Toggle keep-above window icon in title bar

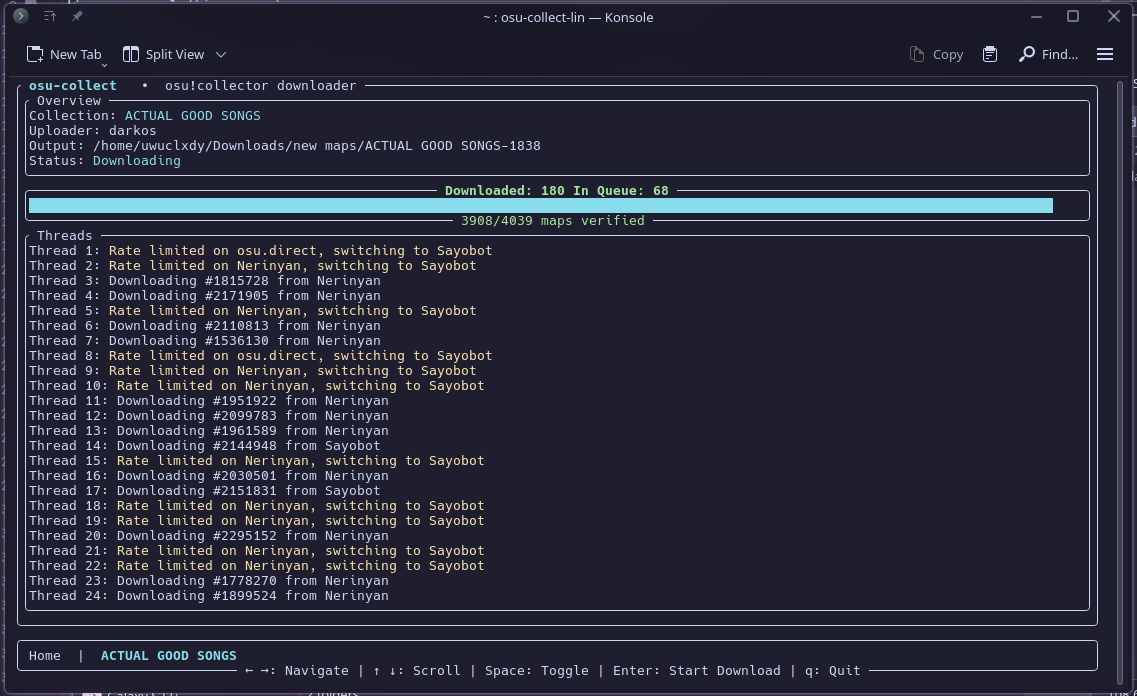click(50, 16)
